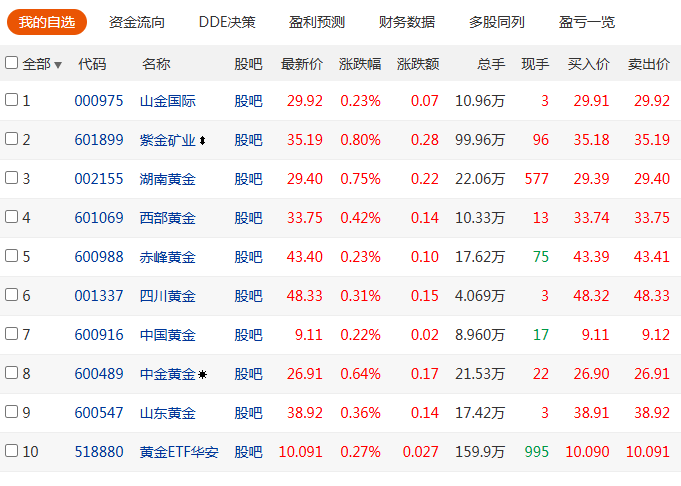Open the 湖南黄金 stock name link
Image resolution: width=681 pixels, height=486 pixels.
168,179
